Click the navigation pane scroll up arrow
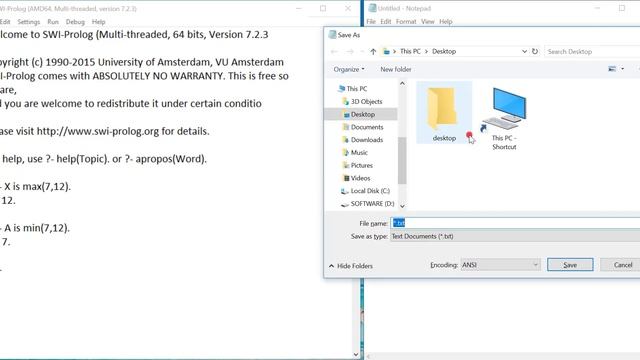The image size is (640, 360). pyautogui.click(x=402, y=84)
